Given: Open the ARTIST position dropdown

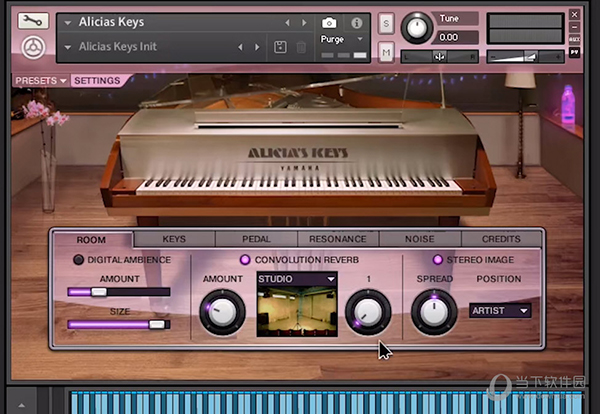Looking at the screenshot, I should click(500, 310).
